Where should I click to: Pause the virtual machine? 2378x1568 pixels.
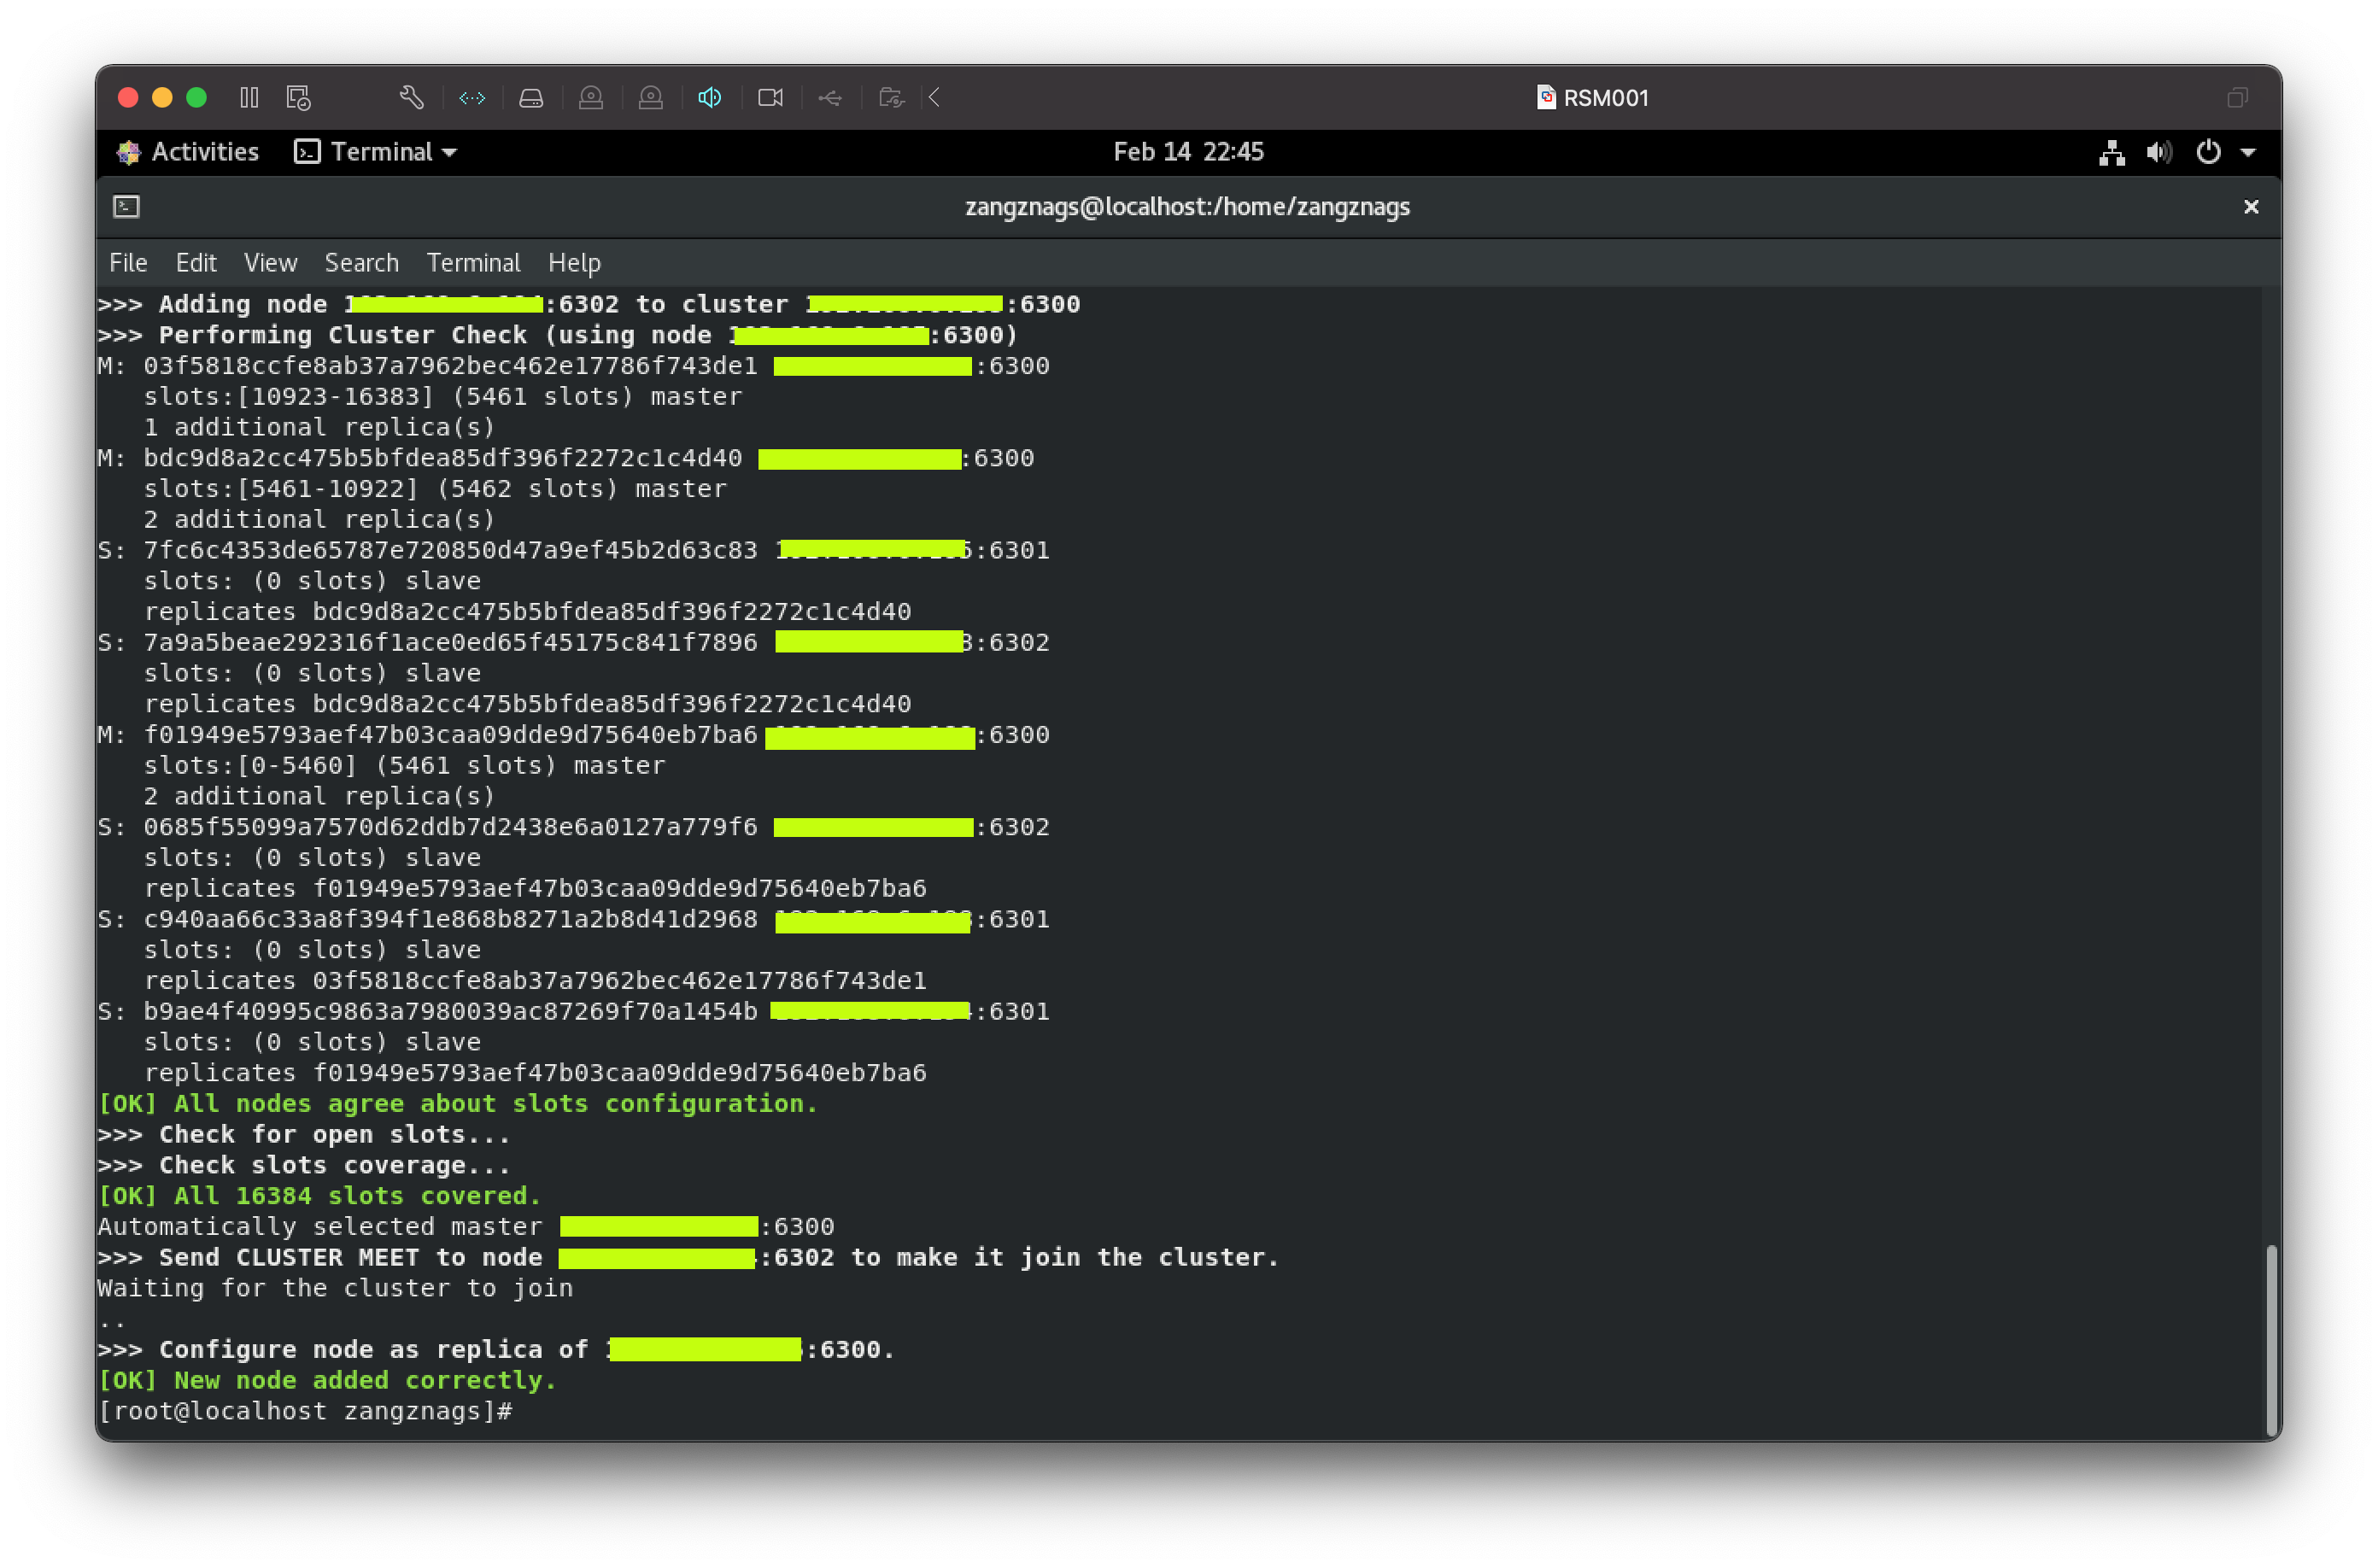249,97
